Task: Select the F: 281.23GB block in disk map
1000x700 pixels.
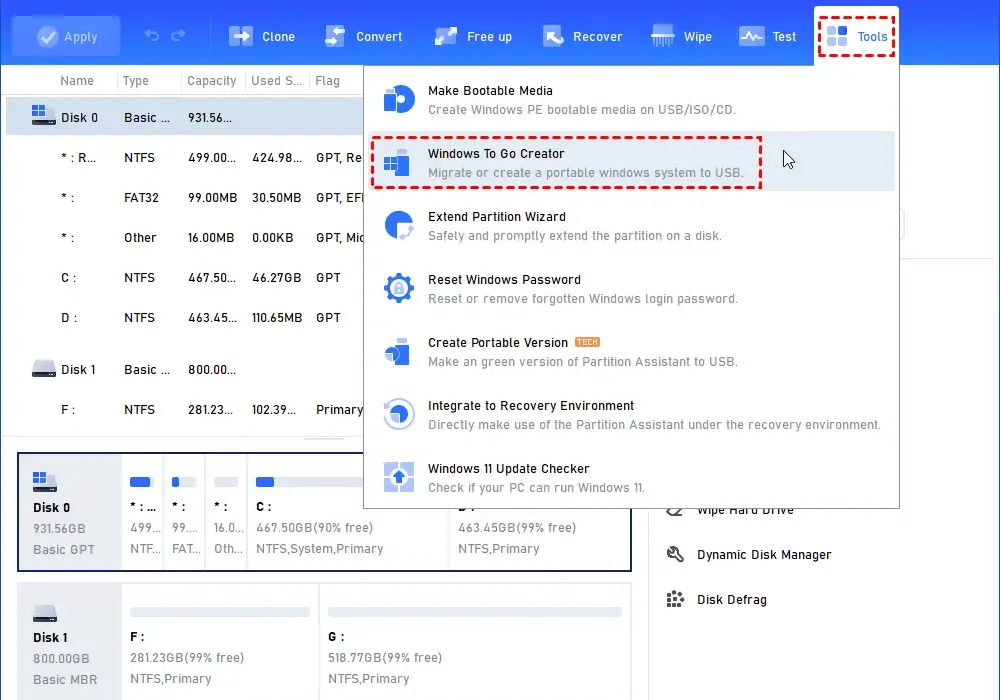Action: (219, 643)
